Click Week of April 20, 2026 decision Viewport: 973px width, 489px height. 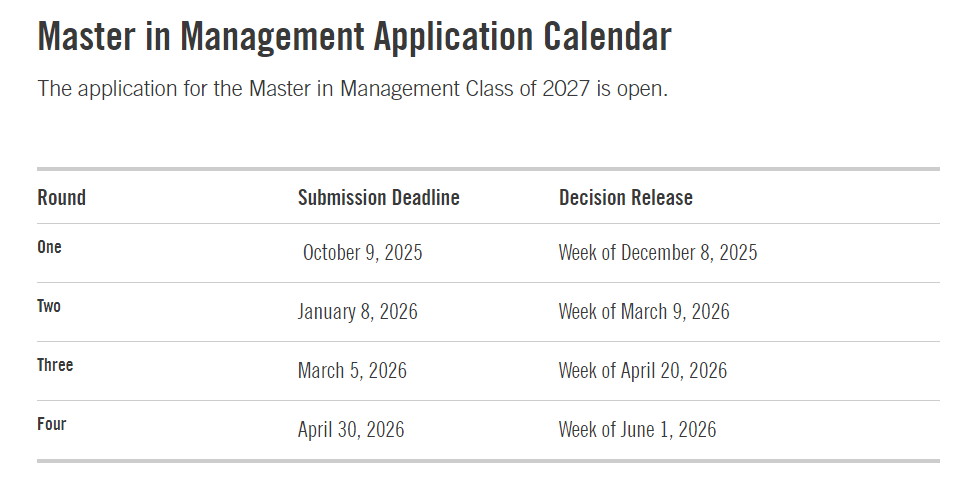[x=642, y=371]
